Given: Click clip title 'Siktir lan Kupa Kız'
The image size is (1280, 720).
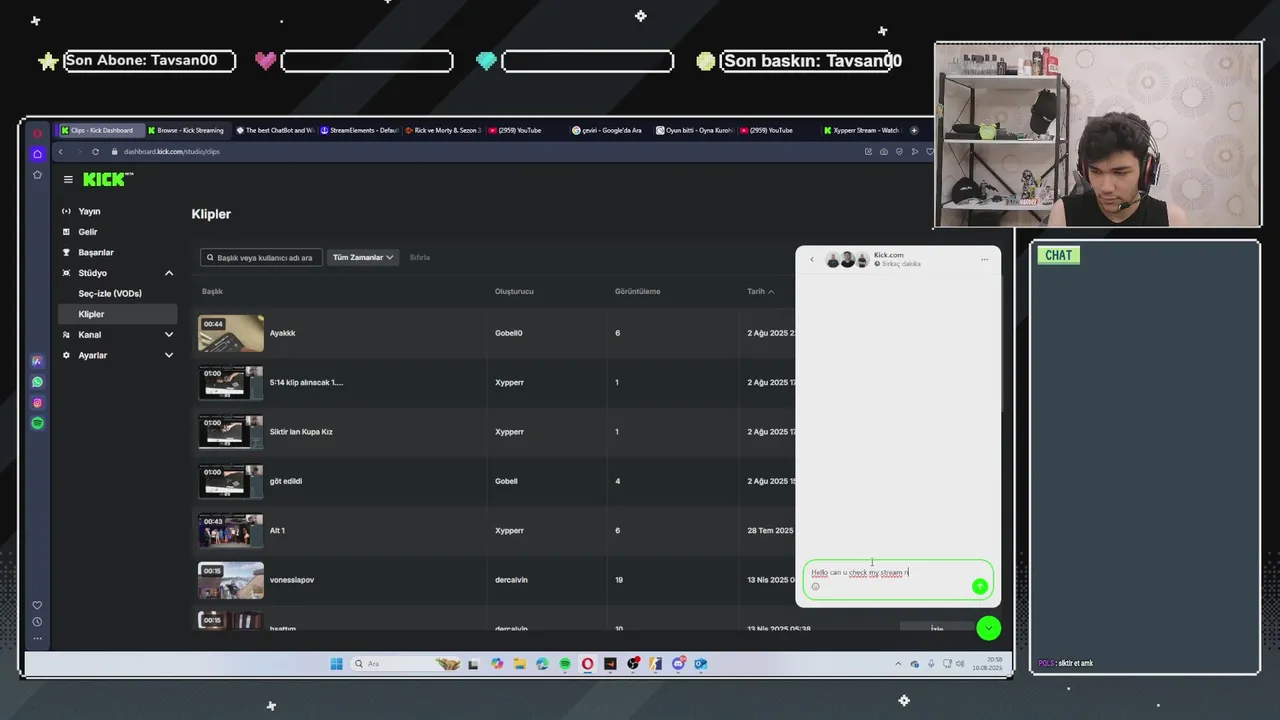Looking at the screenshot, I should coord(301,432).
